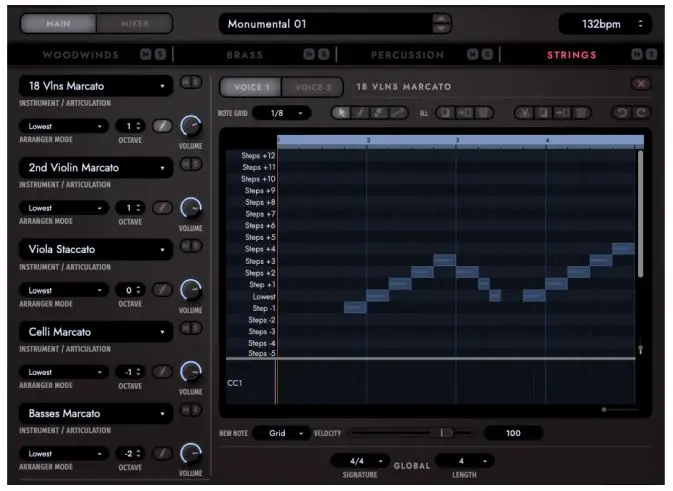Open pattern editor pencil for Celli Marcato
Screen dimensions: 673x491
pyautogui.click(x=162, y=372)
